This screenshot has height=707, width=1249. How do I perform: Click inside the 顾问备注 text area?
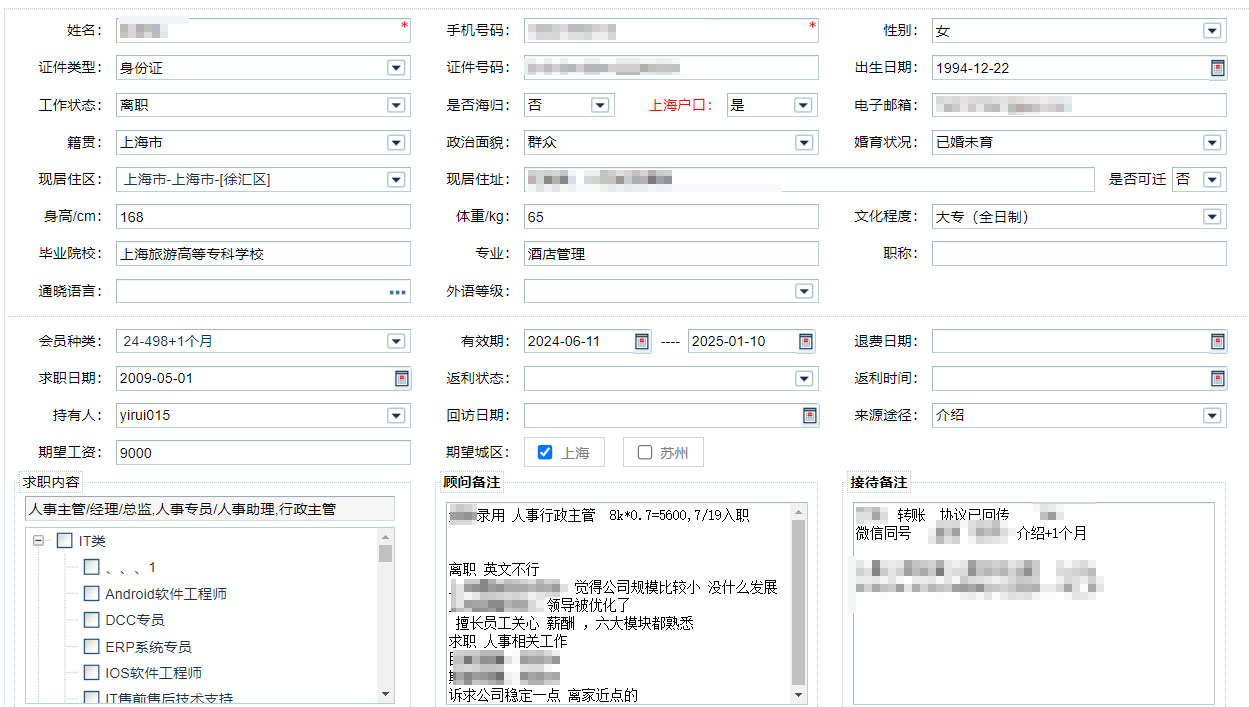[618, 604]
